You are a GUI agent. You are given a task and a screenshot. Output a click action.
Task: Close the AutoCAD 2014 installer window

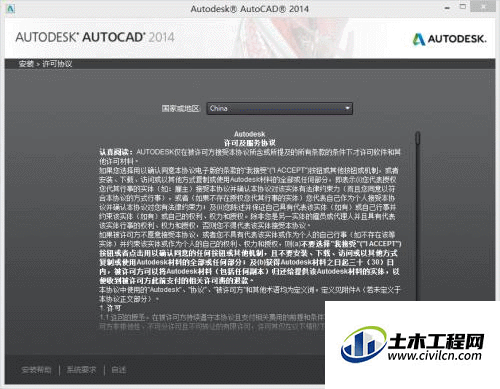coord(483,7)
